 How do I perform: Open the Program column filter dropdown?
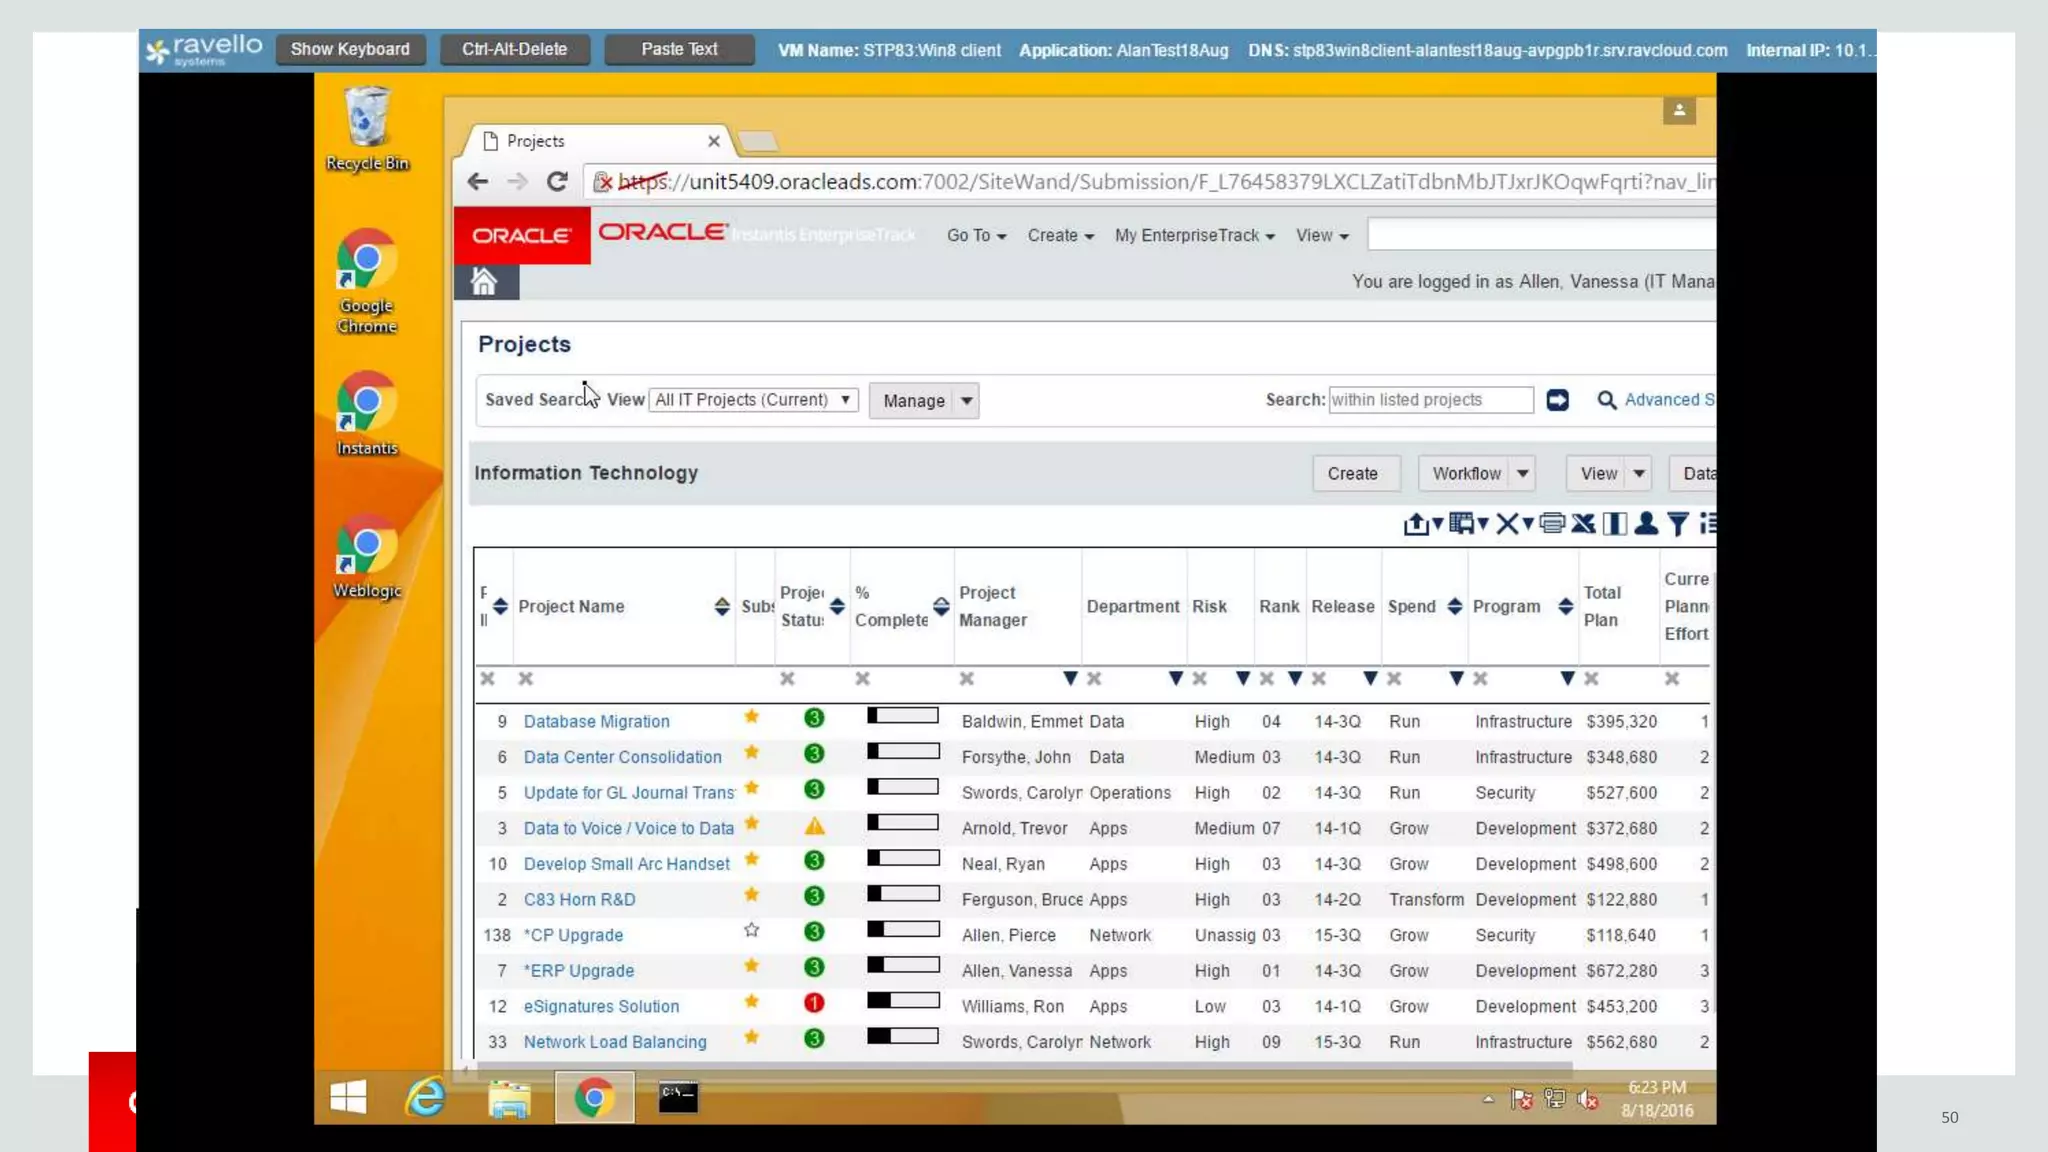point(1568,679)
